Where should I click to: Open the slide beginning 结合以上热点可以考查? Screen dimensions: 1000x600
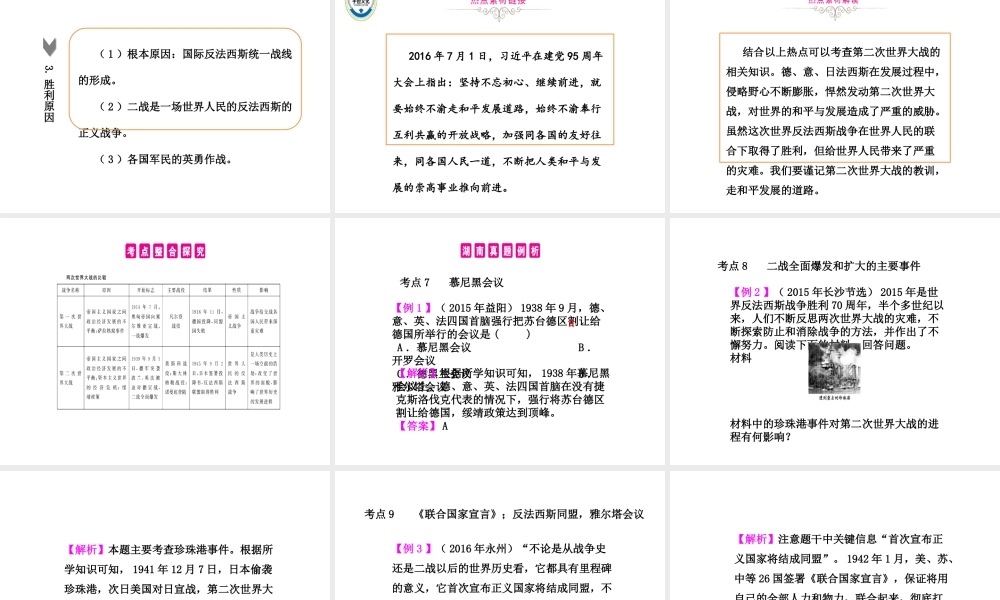point(835,105)
